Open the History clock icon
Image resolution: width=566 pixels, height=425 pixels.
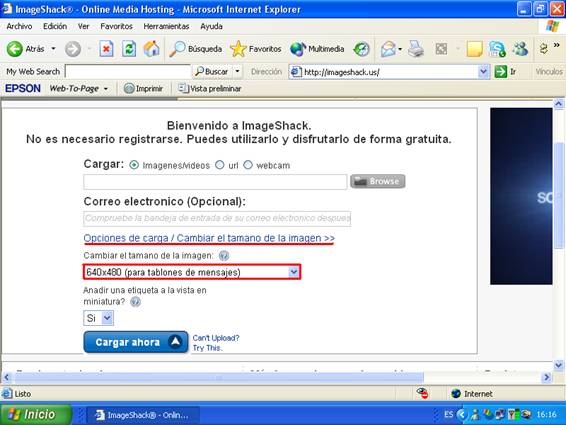click(x=361, y=49)
